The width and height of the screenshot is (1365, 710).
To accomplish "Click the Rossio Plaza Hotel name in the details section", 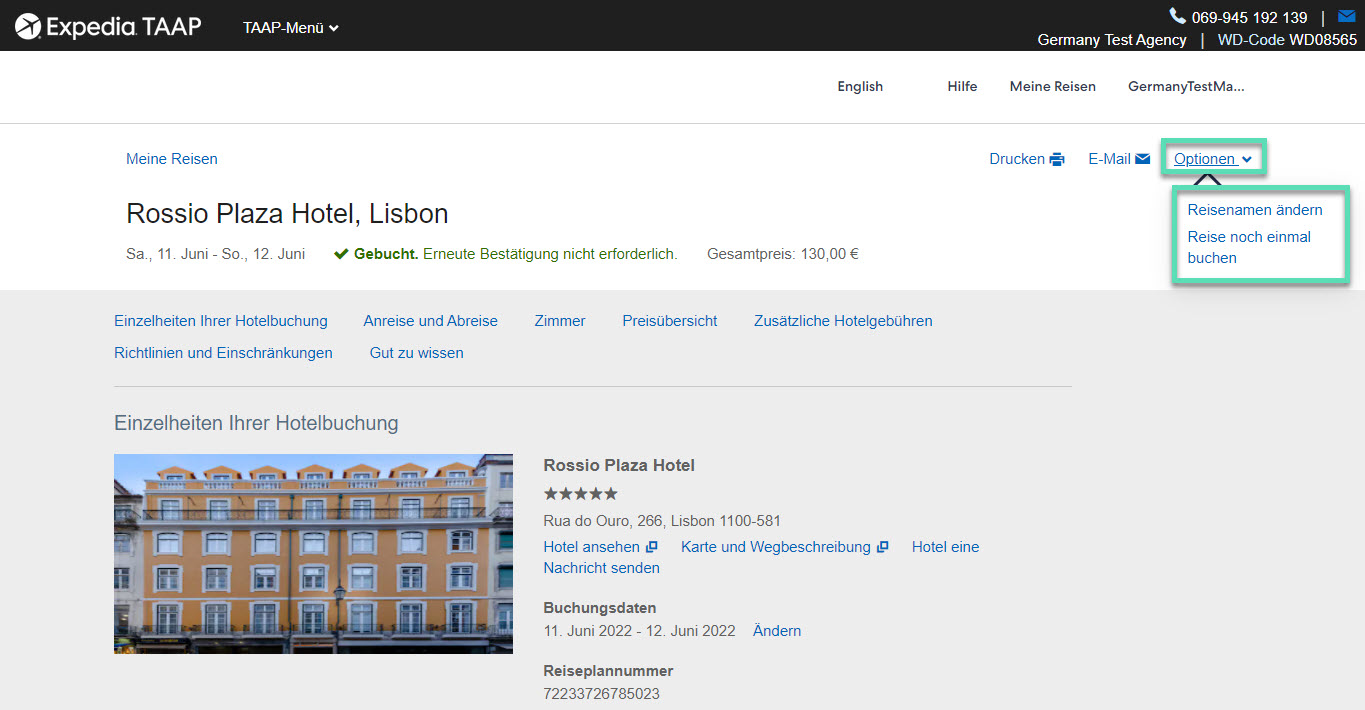I will tap(619, 465).
